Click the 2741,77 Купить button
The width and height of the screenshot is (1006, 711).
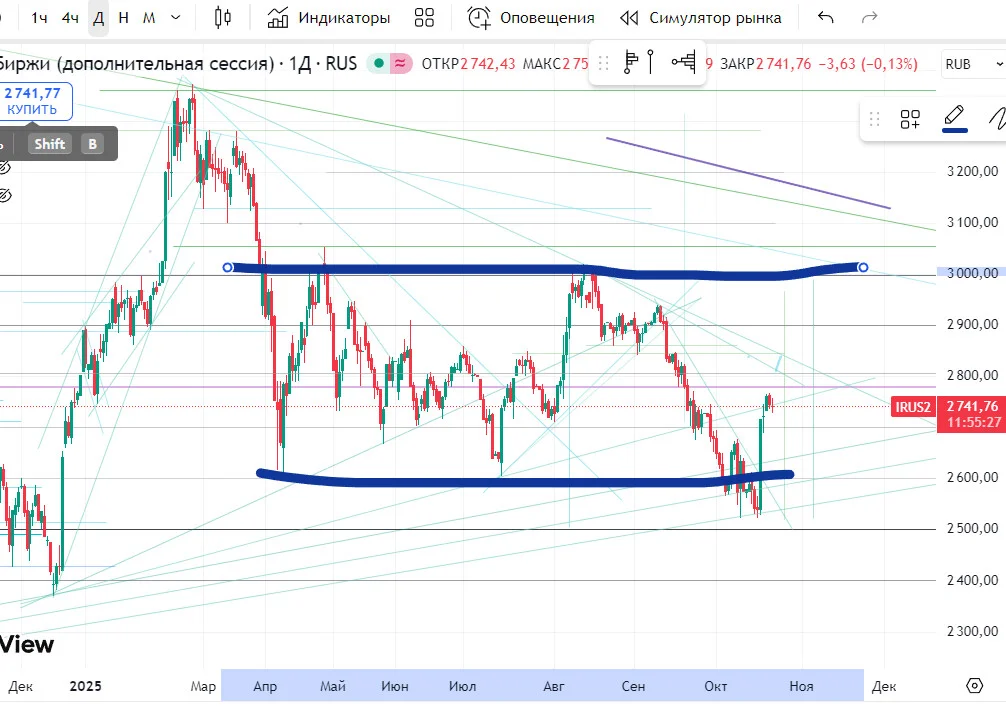click(x=32, y=101)
